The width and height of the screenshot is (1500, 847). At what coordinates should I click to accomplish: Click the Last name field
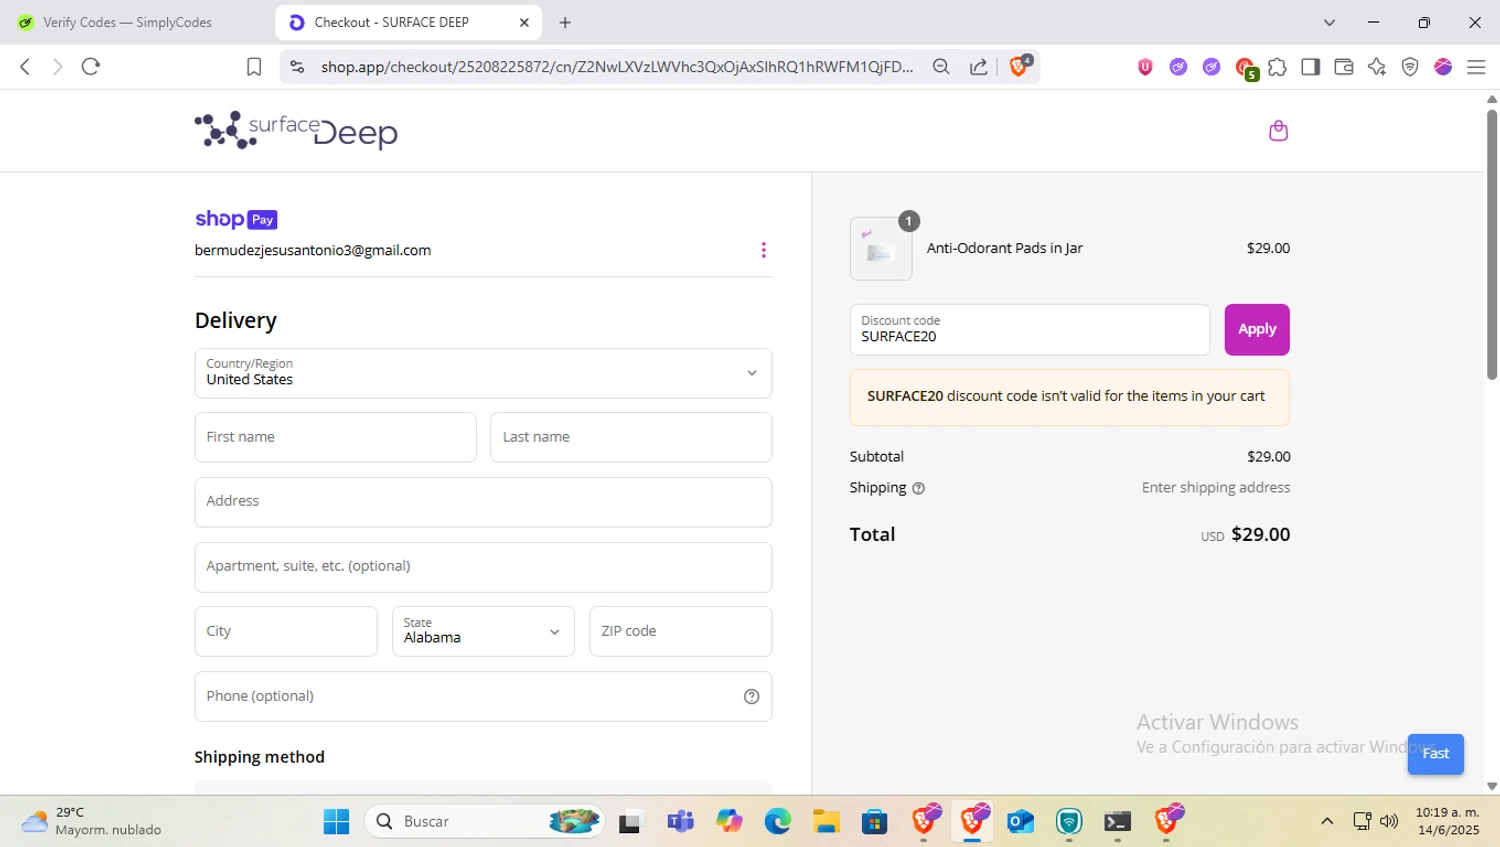[631, 437]
